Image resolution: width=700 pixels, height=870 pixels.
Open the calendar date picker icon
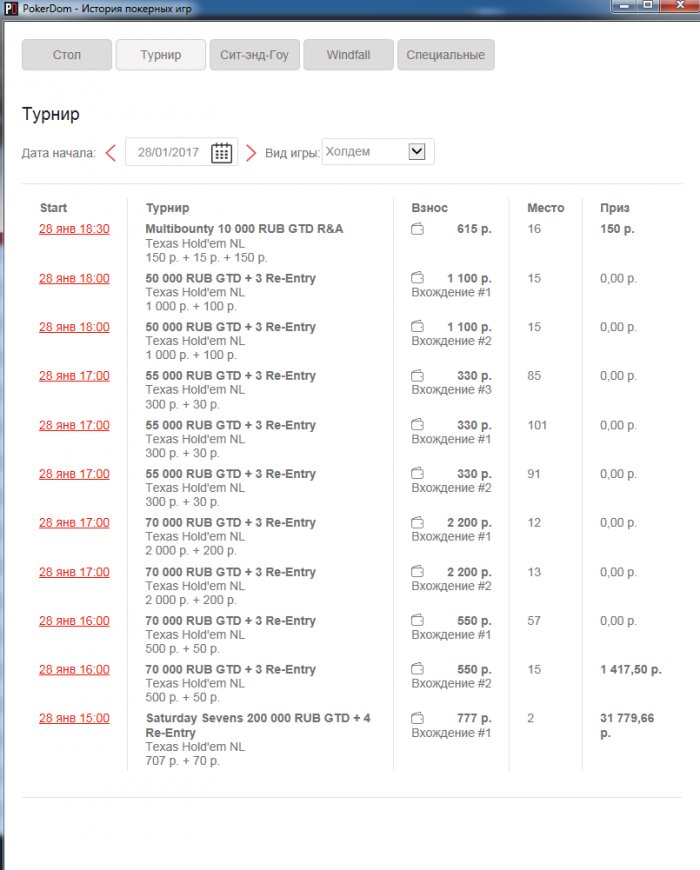click(222, 153)
